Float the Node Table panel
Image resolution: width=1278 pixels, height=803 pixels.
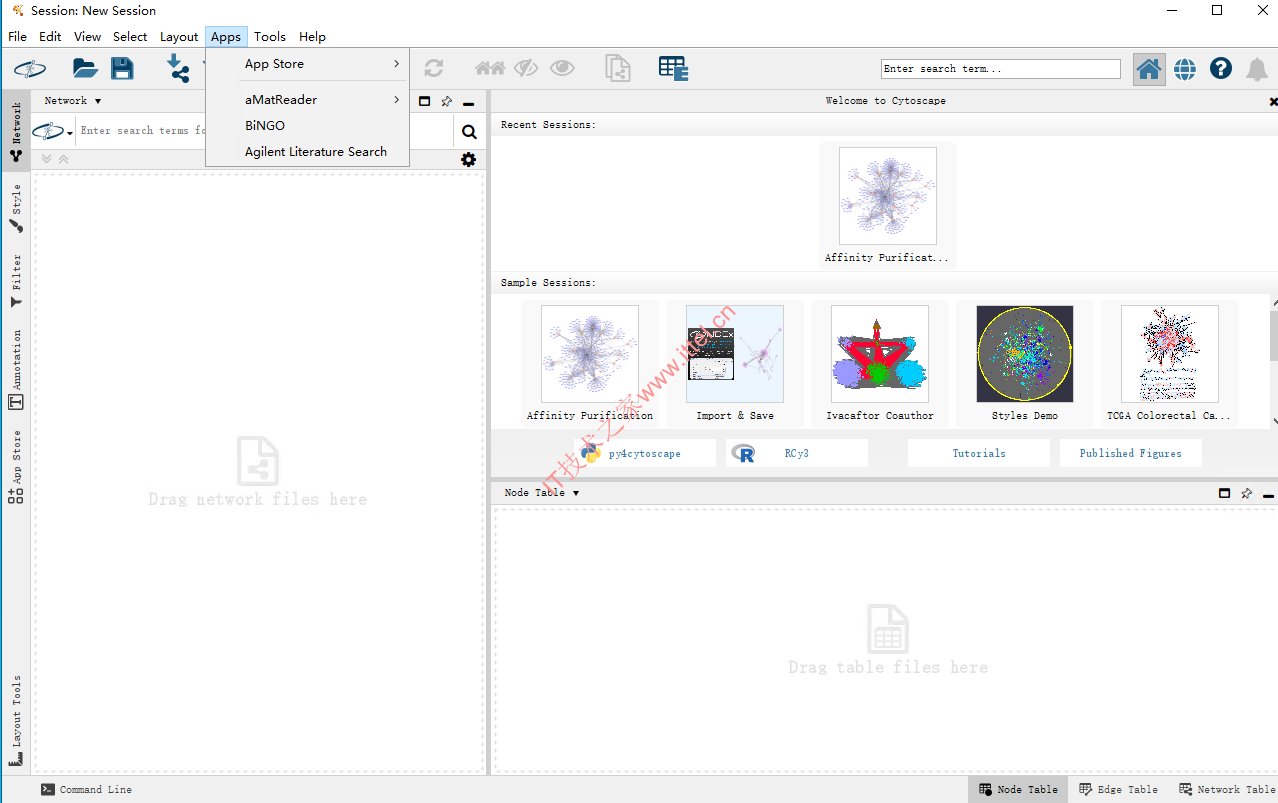[1224, 493]
